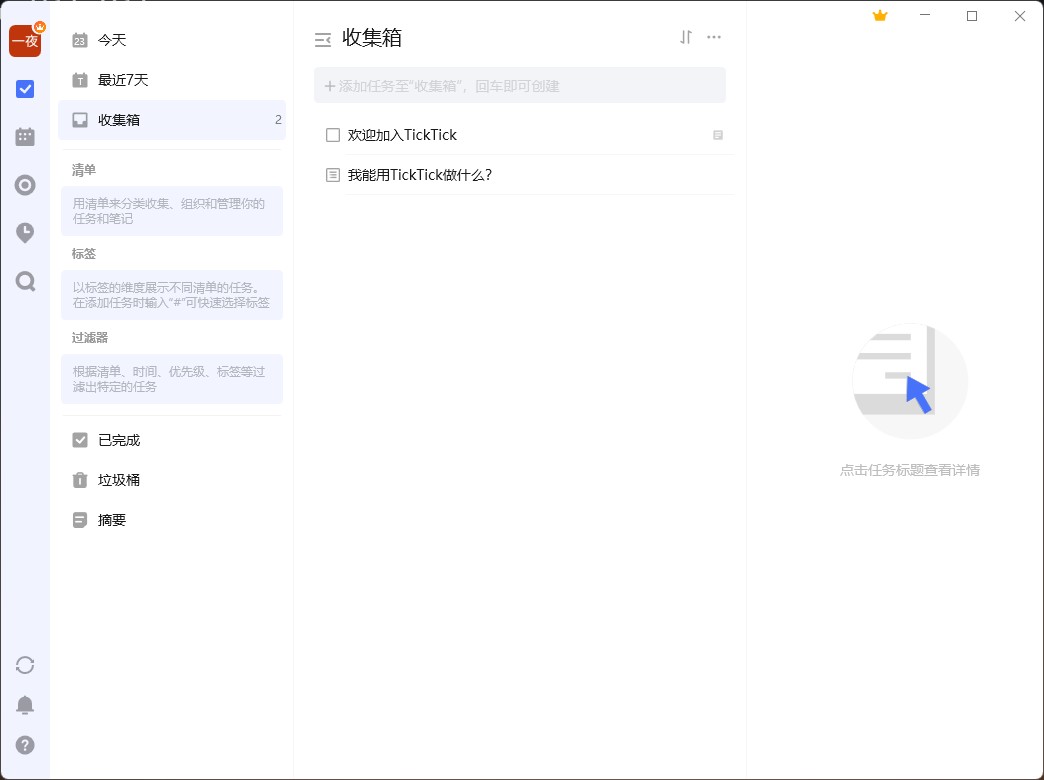Click note icon on 欢迎加入TickTick row
The height and width of the screenshot is (780, 1044).
718,135
